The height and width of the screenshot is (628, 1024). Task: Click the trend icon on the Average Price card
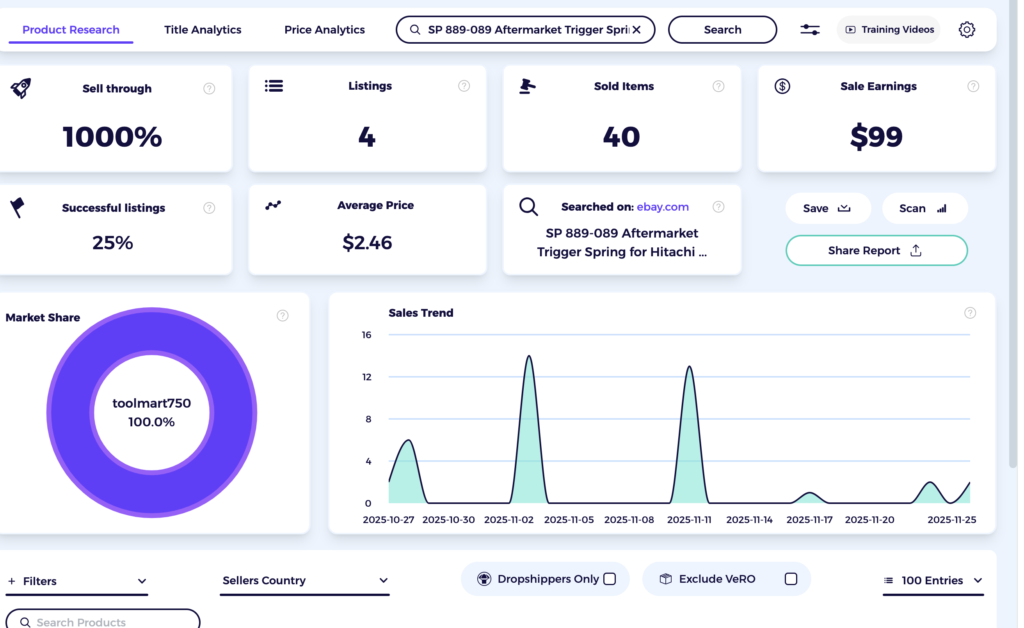[x=275, y=207]
